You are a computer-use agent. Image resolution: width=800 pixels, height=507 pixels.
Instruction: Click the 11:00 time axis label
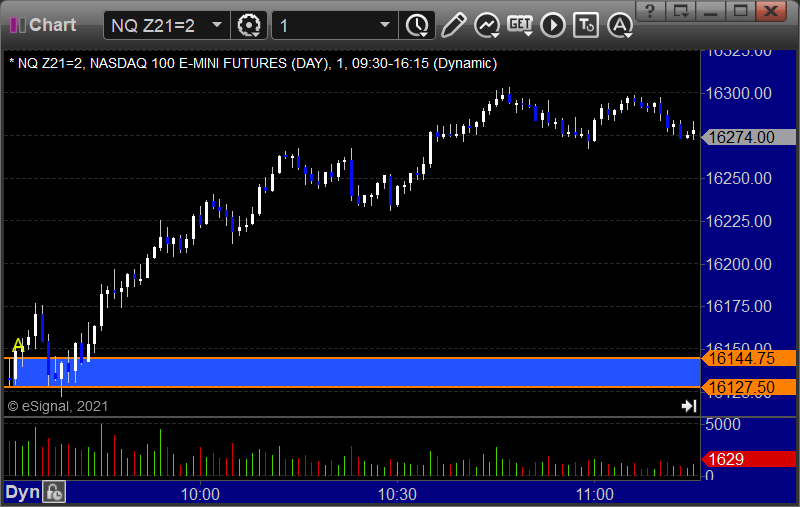[594, 494]
